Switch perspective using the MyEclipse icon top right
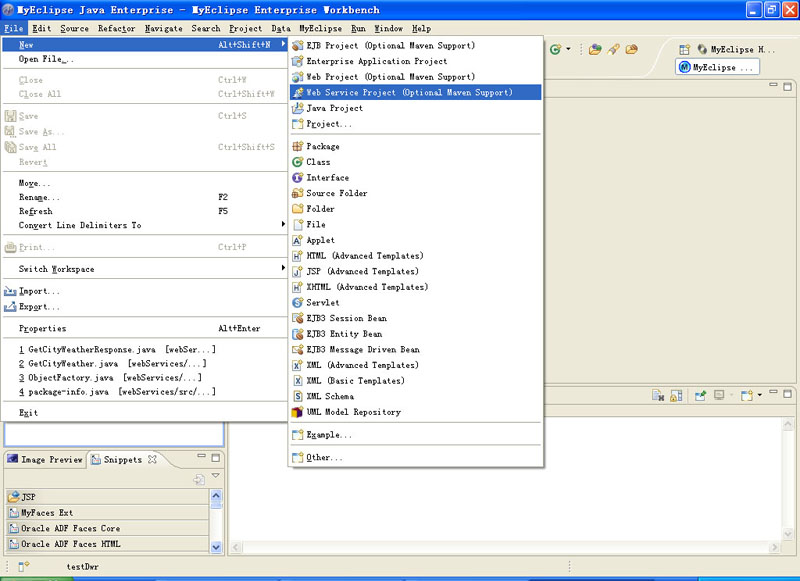The height and width of the screenshot is (581, 800). 702,48
